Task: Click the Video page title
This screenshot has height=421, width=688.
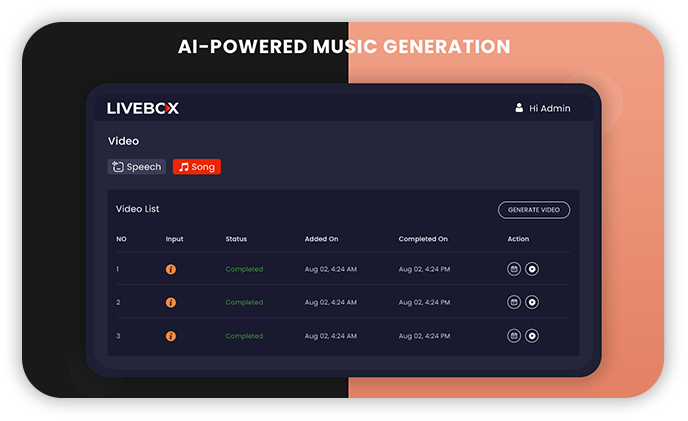Action: pyautogui.click(x=123, y=141)
